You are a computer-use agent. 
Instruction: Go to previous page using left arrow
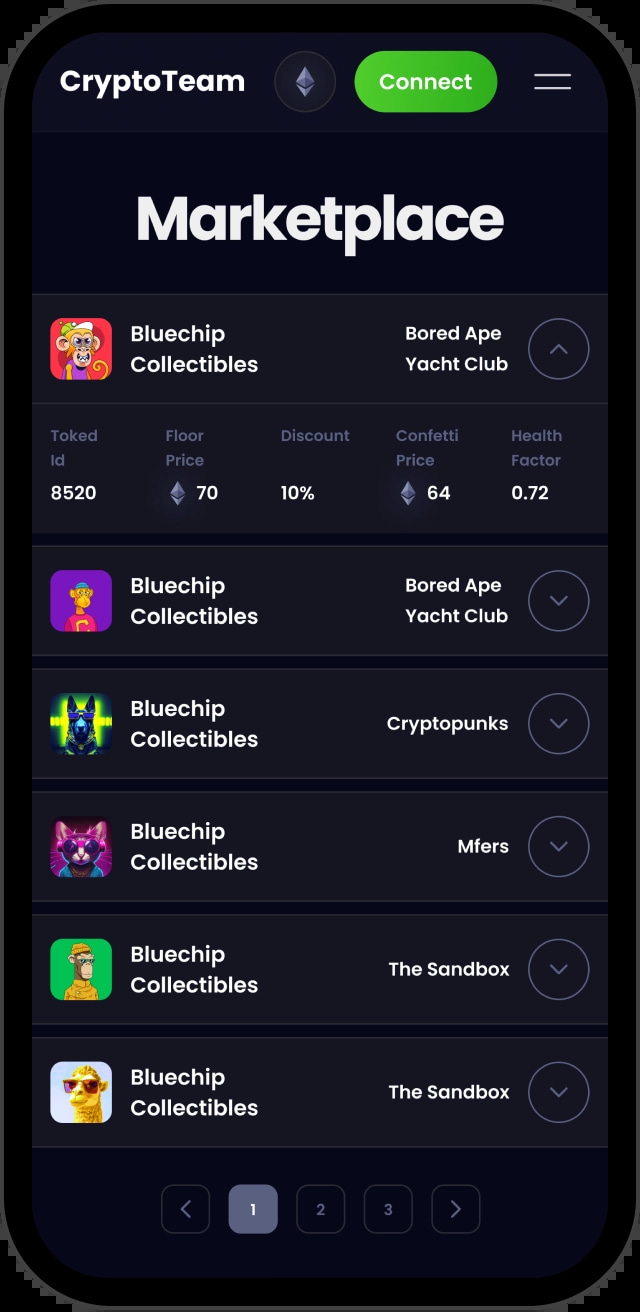[x=185, y=1209]
